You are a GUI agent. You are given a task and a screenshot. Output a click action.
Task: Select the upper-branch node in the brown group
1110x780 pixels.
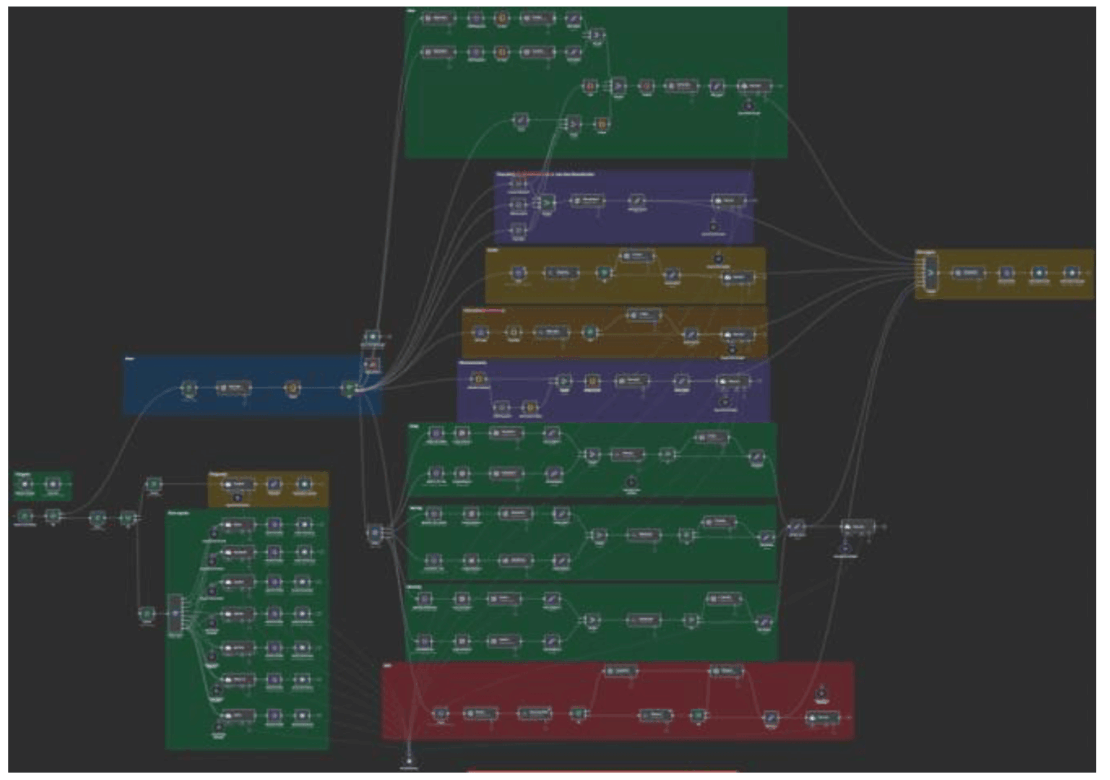(643, 315)
